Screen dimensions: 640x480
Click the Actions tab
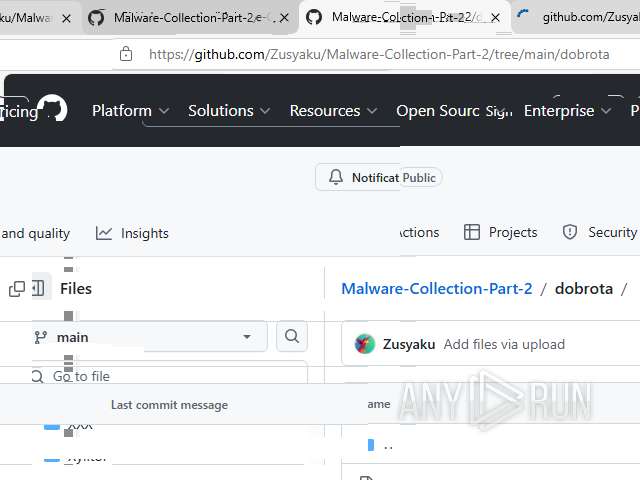click(420, 232)
